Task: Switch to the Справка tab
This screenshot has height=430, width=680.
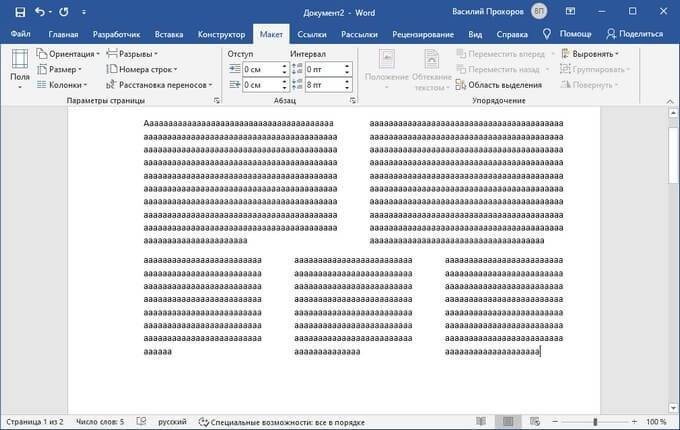Action: (512, 34)
